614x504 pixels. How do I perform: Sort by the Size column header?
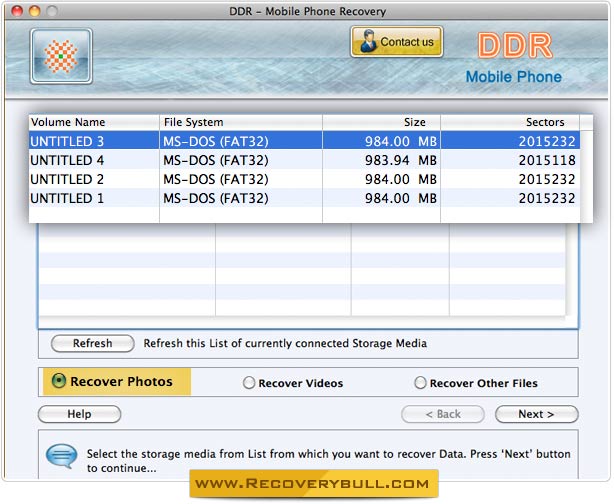[x=381, y=123]
